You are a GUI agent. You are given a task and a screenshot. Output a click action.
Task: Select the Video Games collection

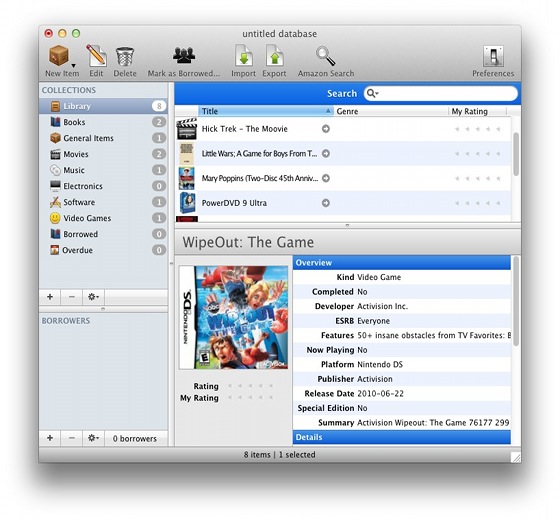[103, 218]
